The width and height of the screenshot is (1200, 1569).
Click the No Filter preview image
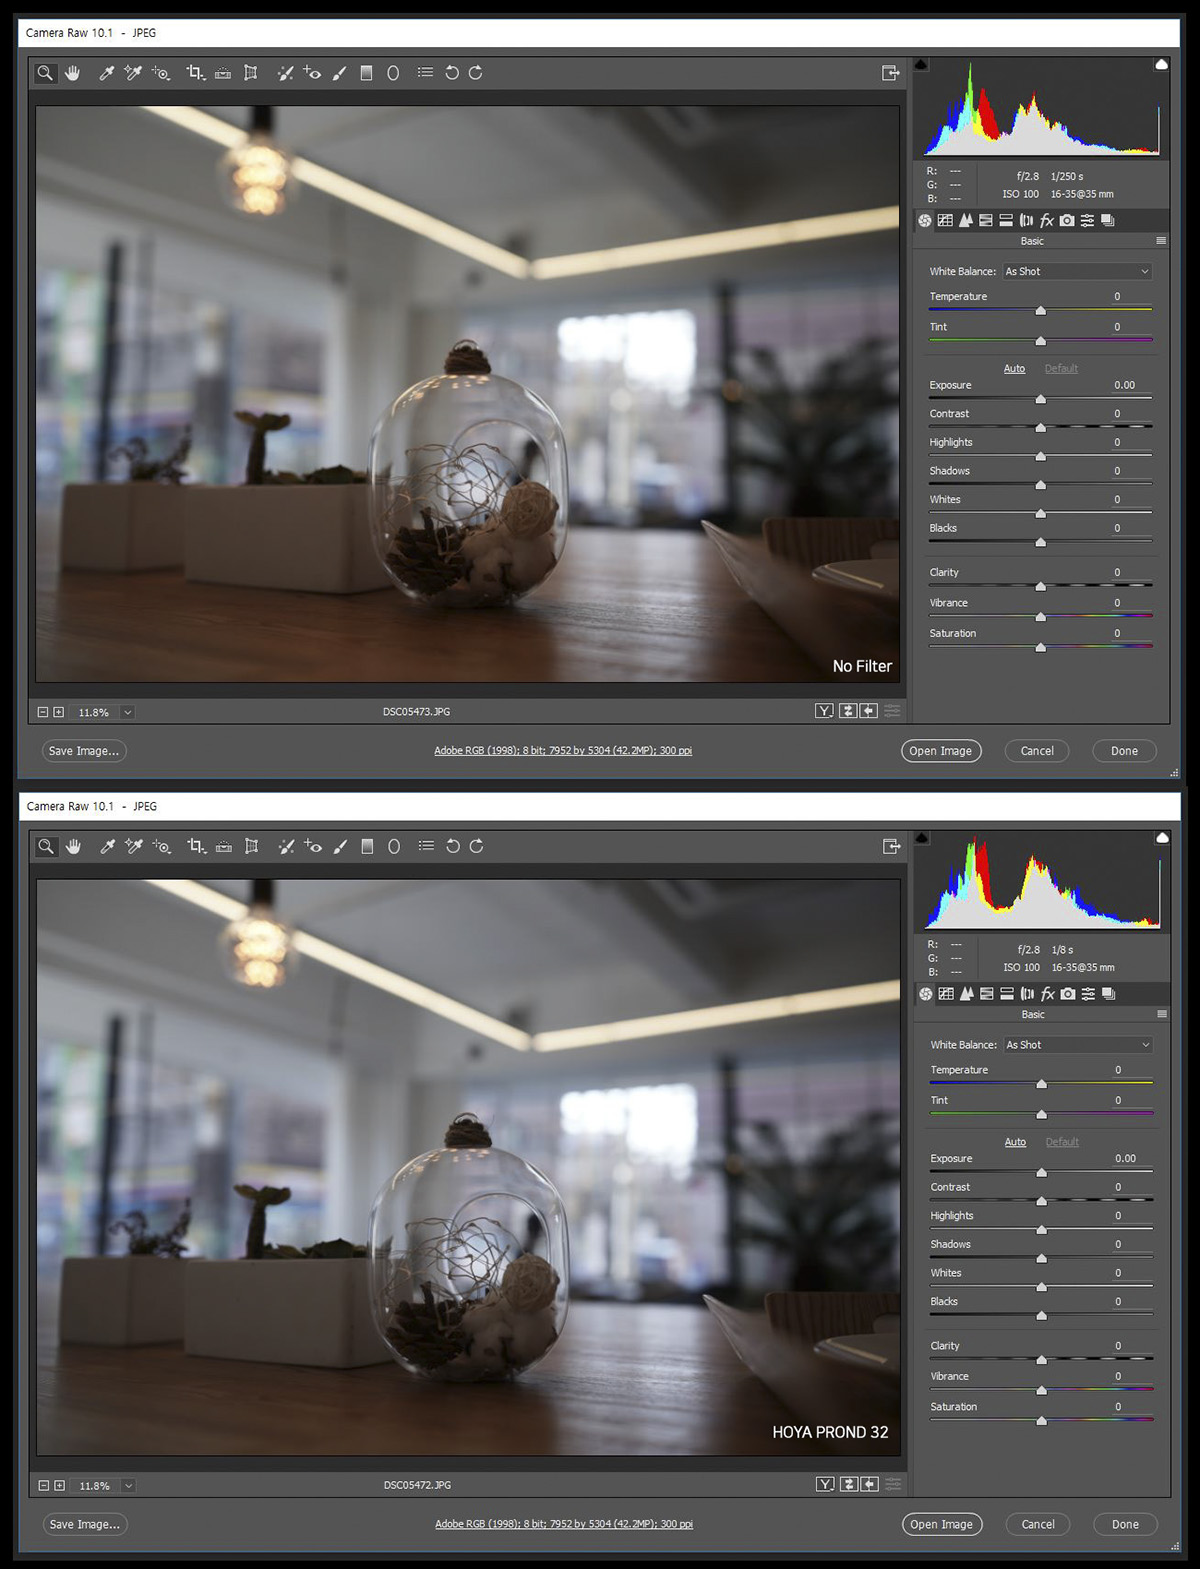(467, 394)
